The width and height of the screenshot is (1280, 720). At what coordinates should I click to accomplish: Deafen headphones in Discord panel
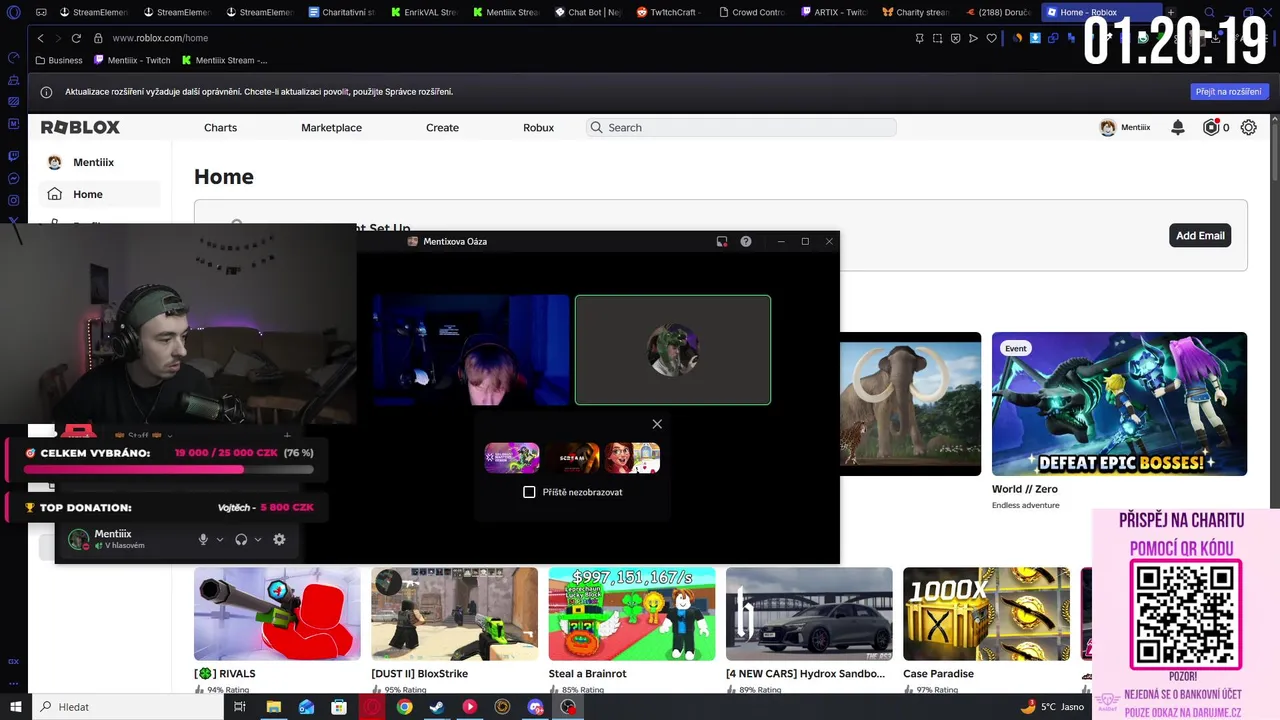(241, 539)
